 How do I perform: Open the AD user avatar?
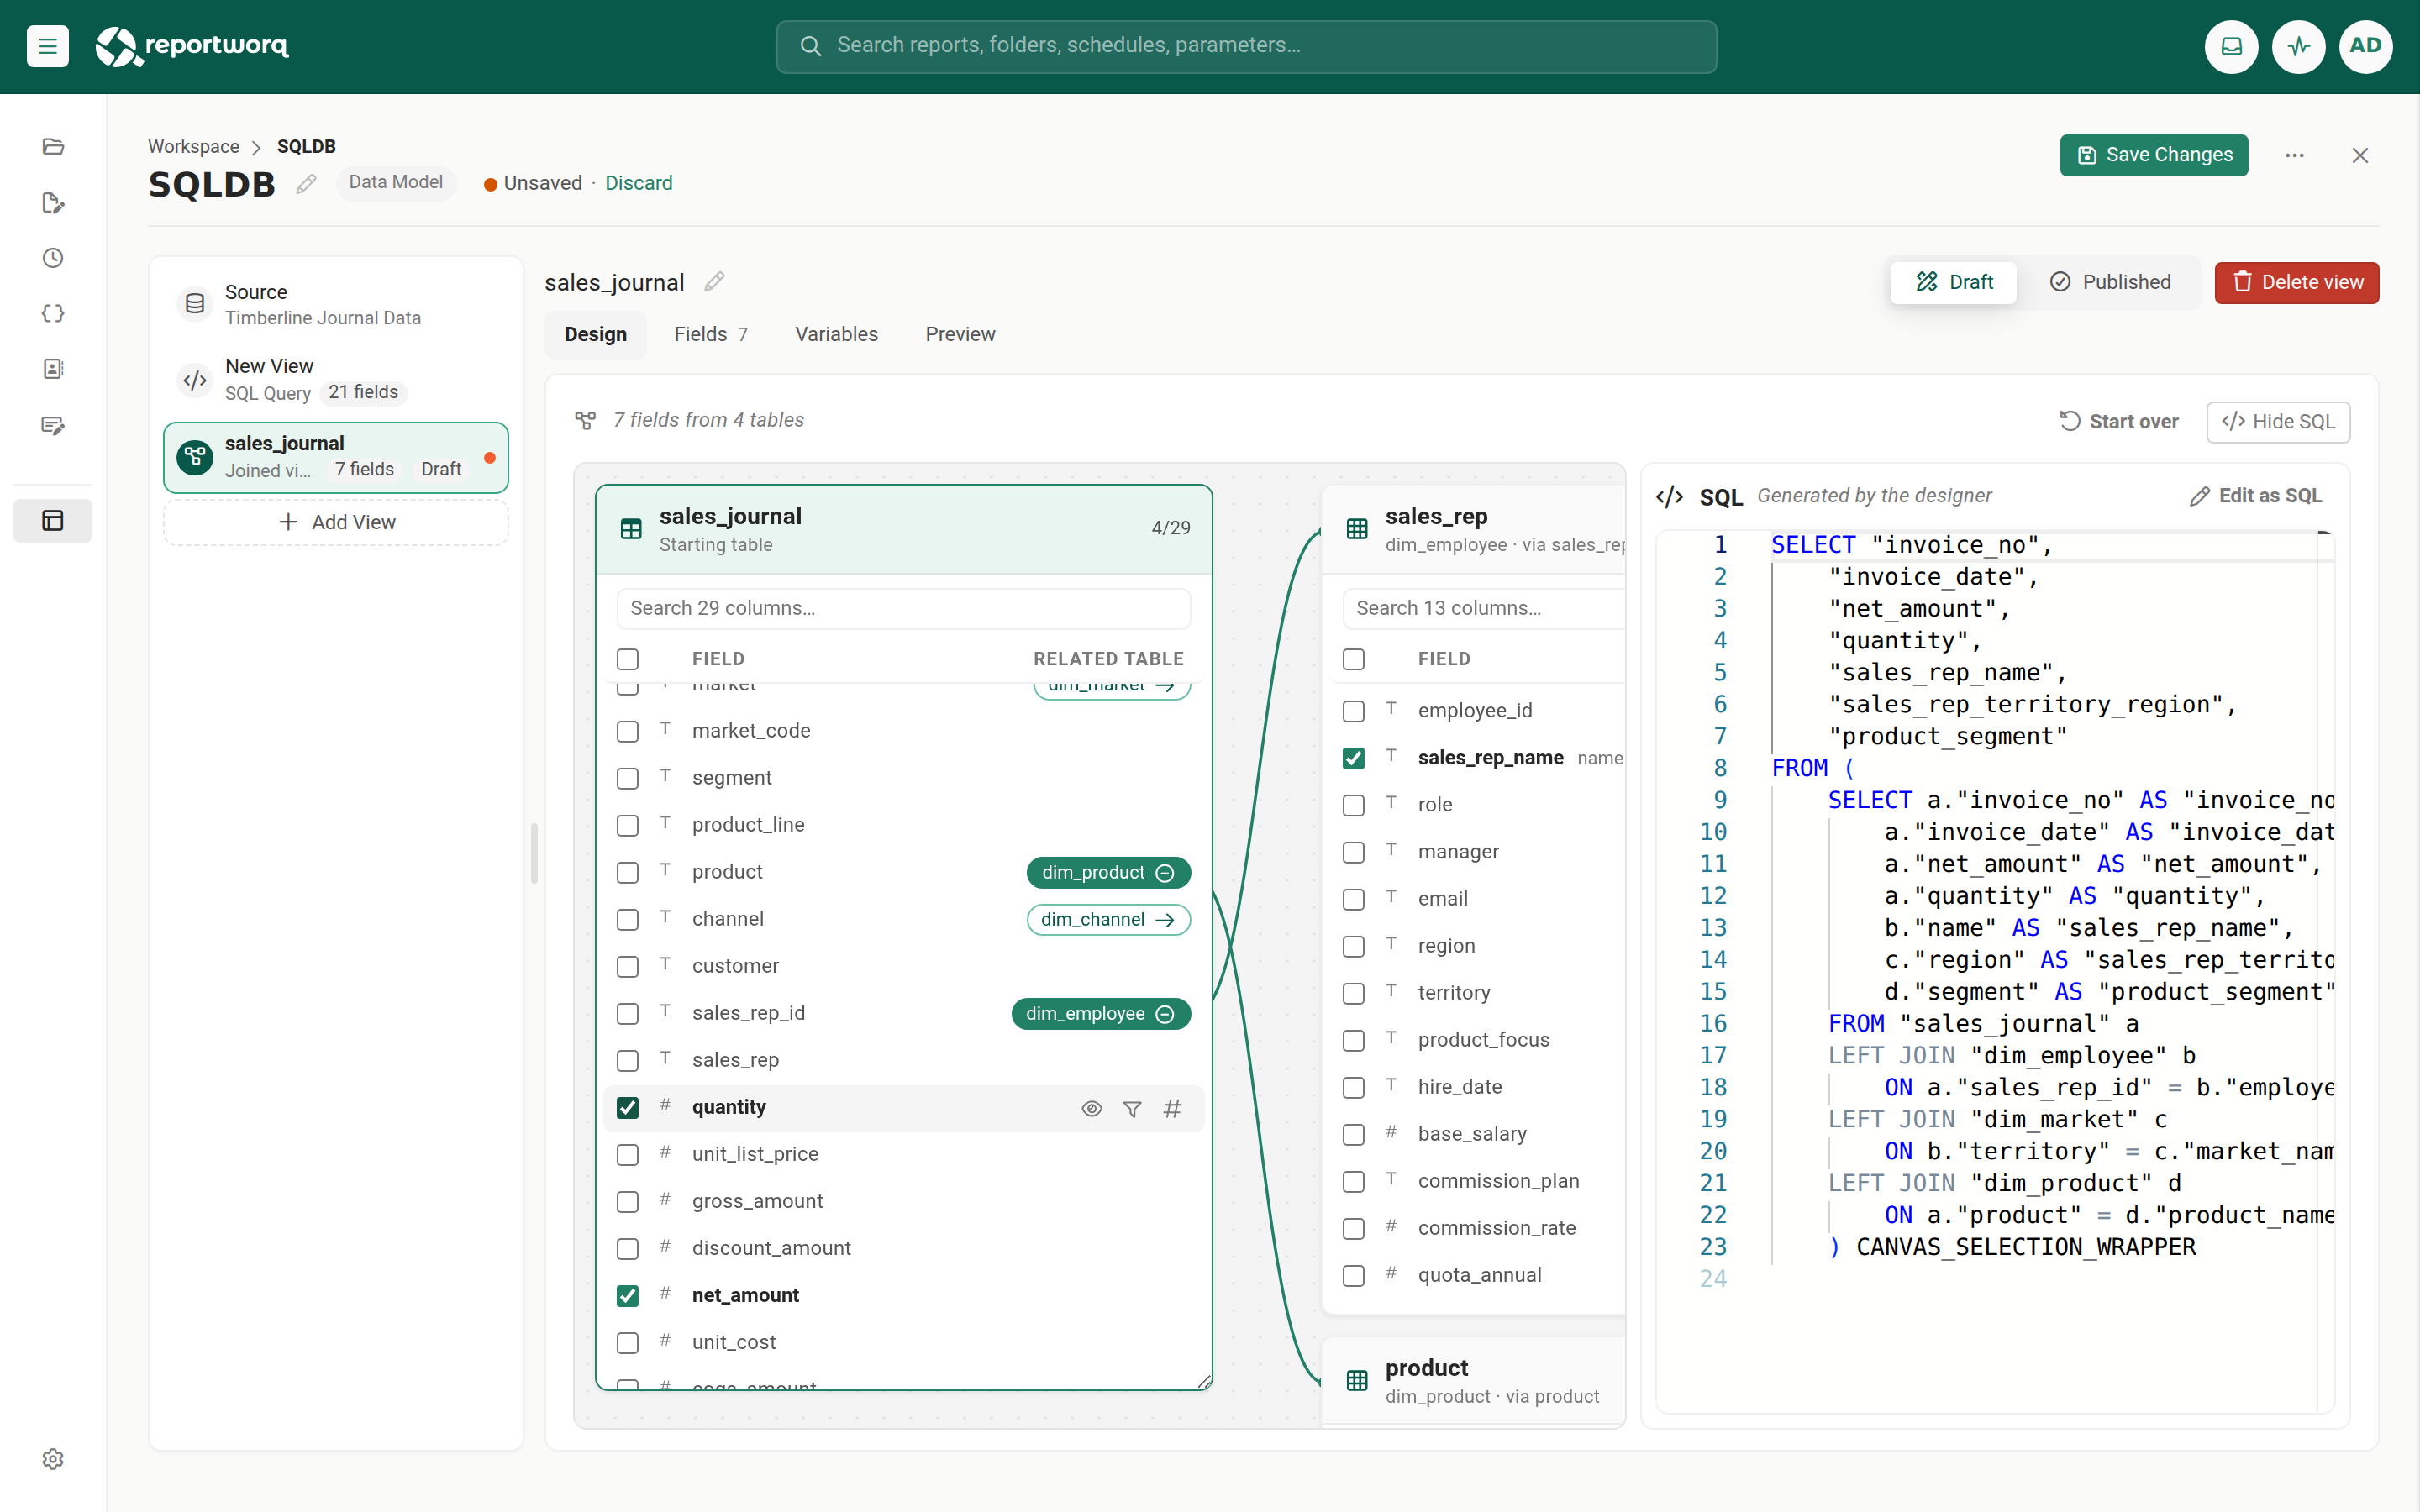[2365, 46]
